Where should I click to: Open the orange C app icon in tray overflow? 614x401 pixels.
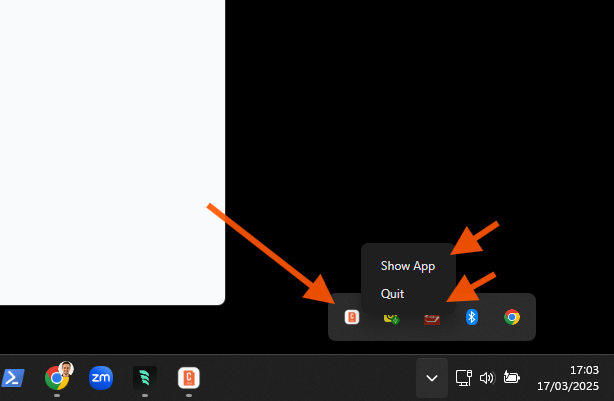352,317
